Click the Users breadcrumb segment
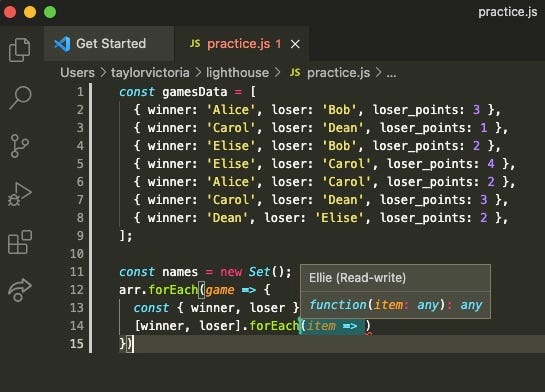The image size is (545, 392). (77, 73)
